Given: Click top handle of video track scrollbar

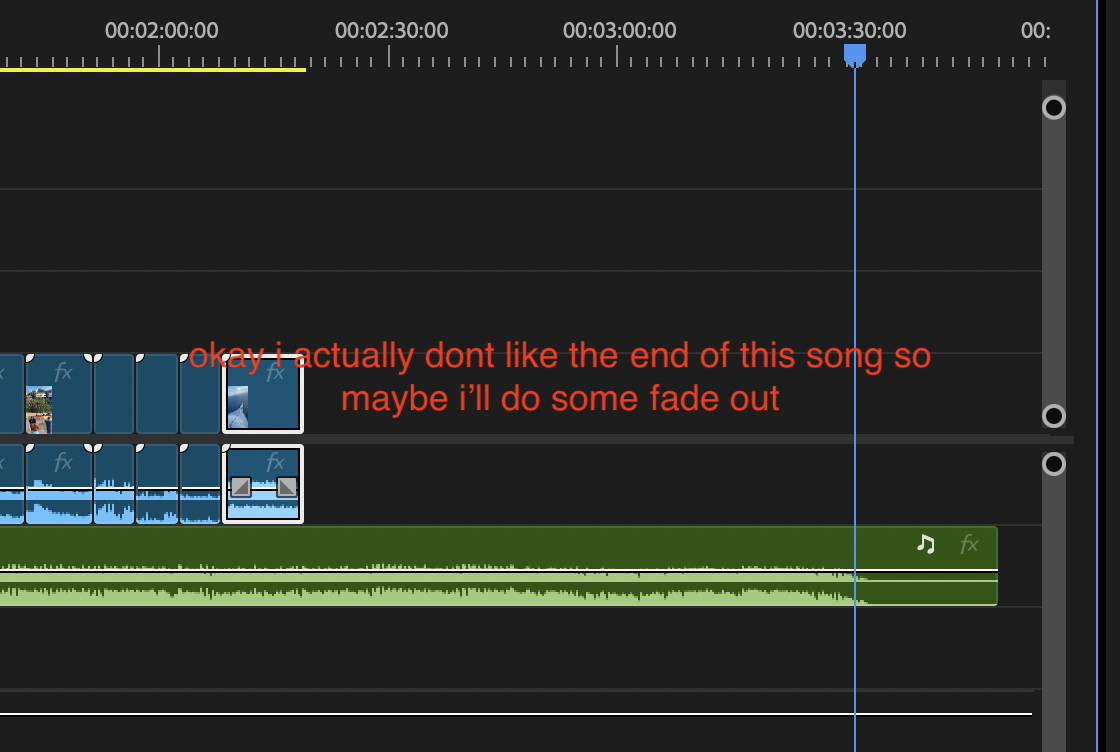Looking at the screenshot, I should coord(1054,107).
